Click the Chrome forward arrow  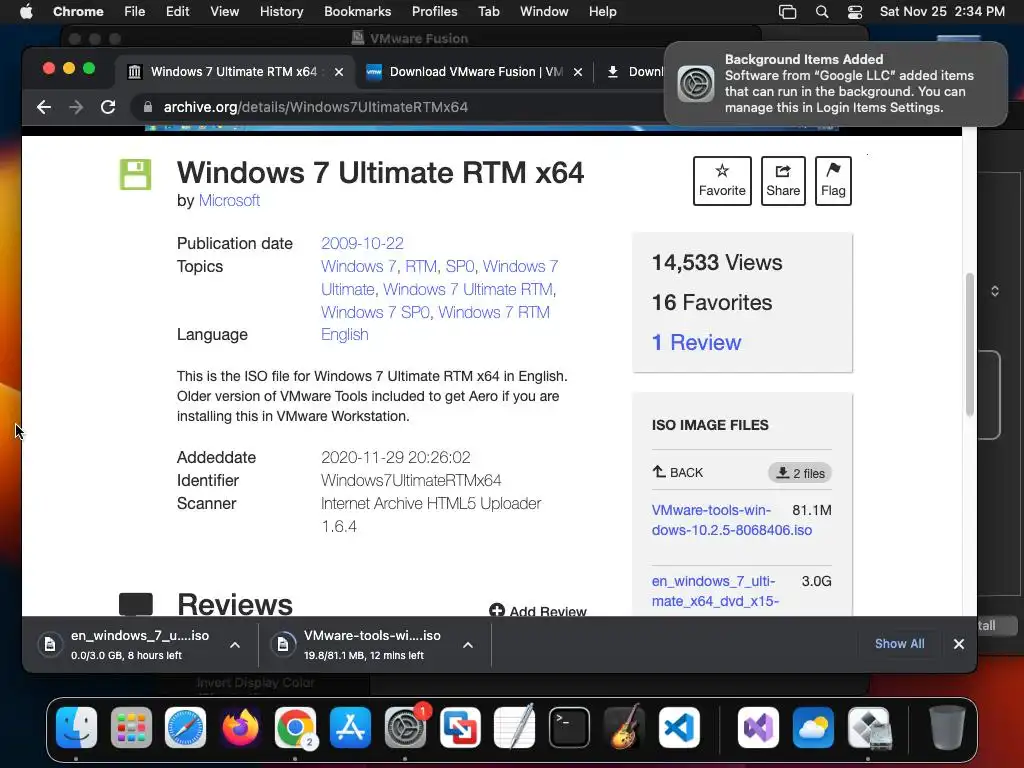click(76, 107)
